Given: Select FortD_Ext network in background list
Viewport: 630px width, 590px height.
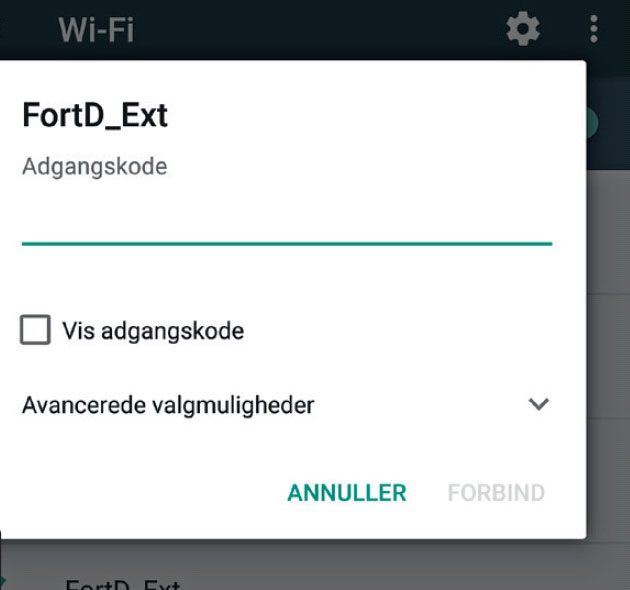Looking at the screenshot, I should pos(123,585).
